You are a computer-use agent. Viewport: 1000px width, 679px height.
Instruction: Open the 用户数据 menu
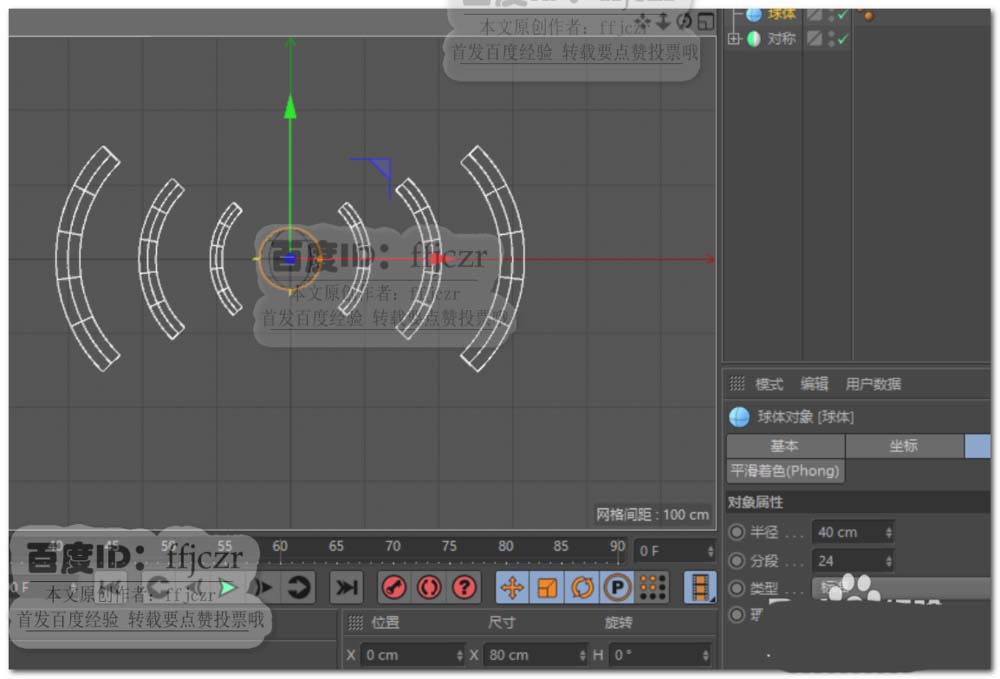click(x=873, y=384)
